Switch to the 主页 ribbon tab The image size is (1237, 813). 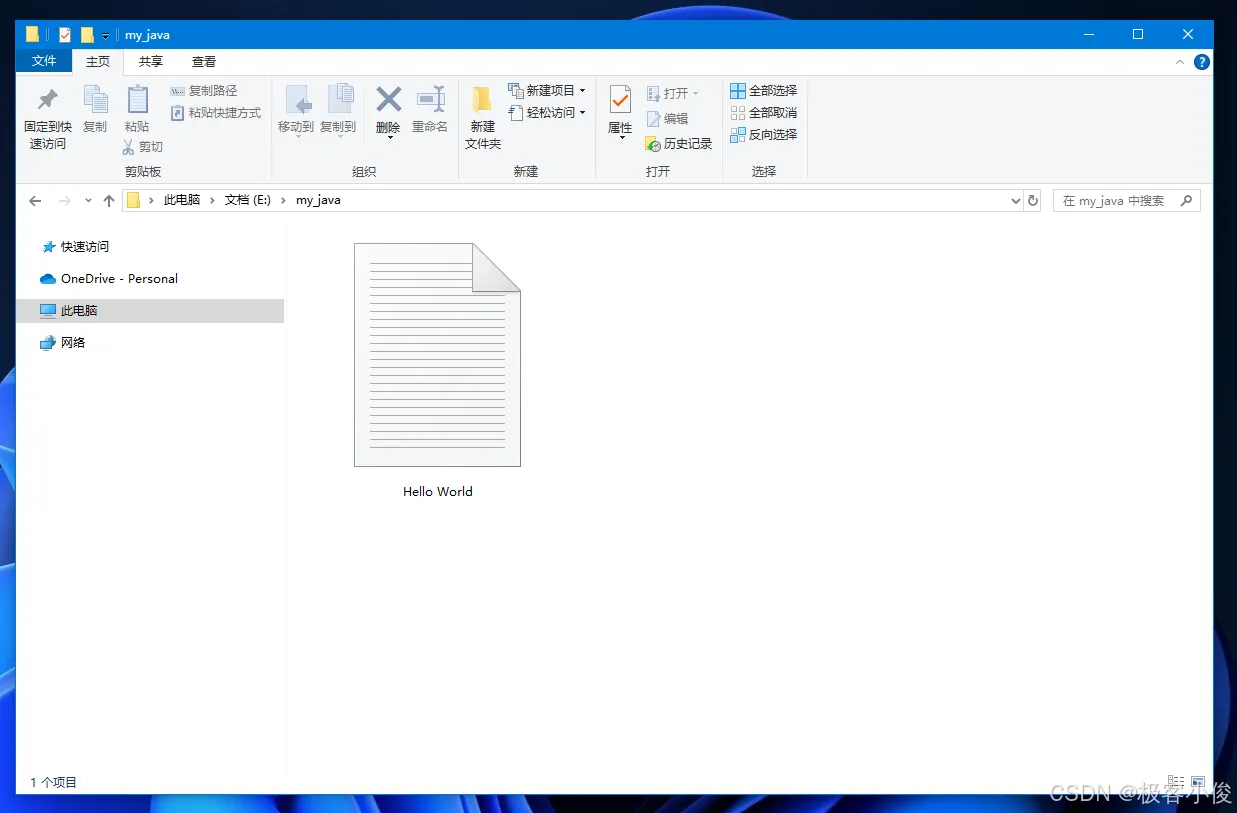click(98, 61)
